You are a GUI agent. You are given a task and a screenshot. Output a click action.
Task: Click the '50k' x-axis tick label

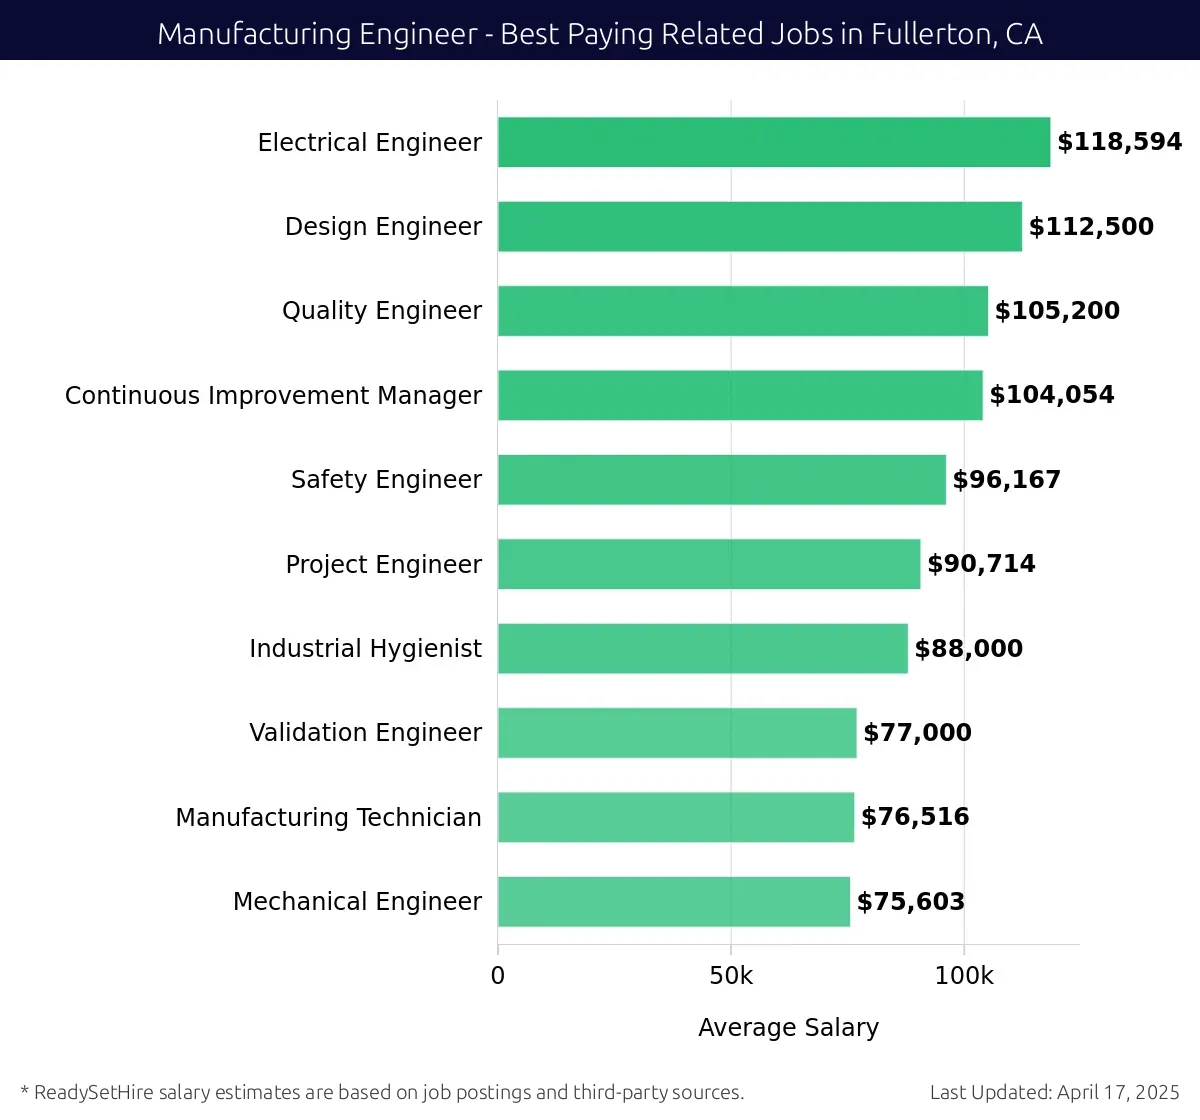point(731,976)
